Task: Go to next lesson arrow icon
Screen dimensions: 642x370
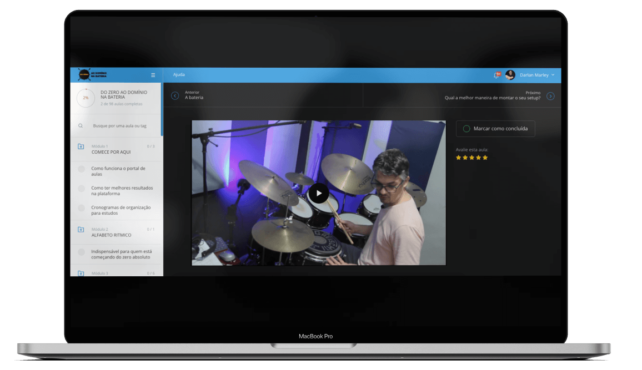Action: tap(550, 96)
